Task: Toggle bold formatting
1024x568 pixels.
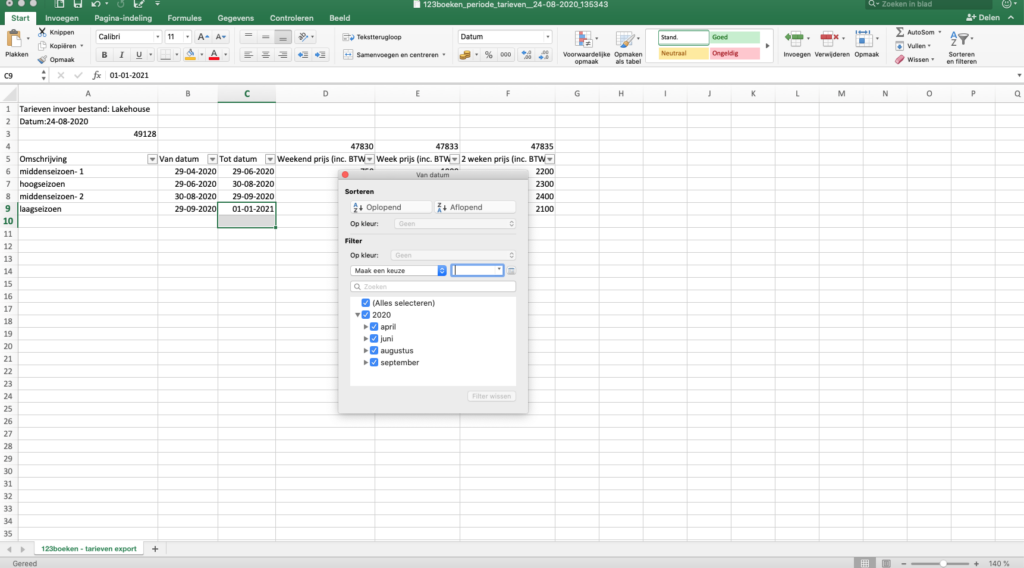Action: point(104,55)
